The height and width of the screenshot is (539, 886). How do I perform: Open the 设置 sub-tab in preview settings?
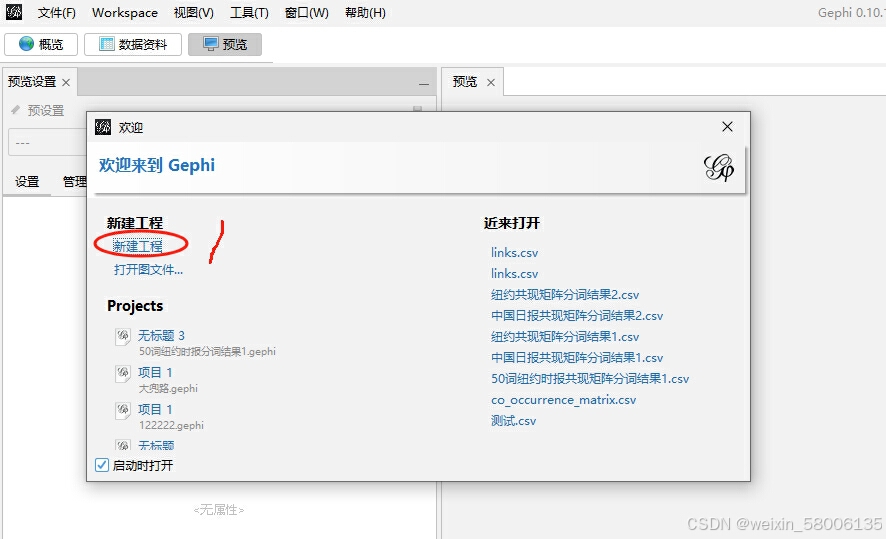27,181
